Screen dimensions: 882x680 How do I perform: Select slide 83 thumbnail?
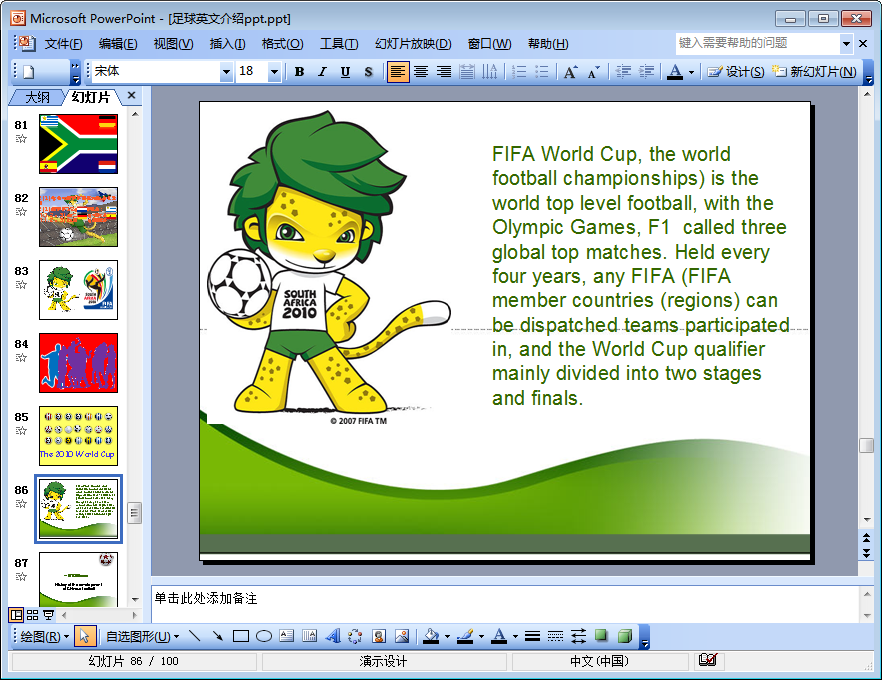pos(78,290)
